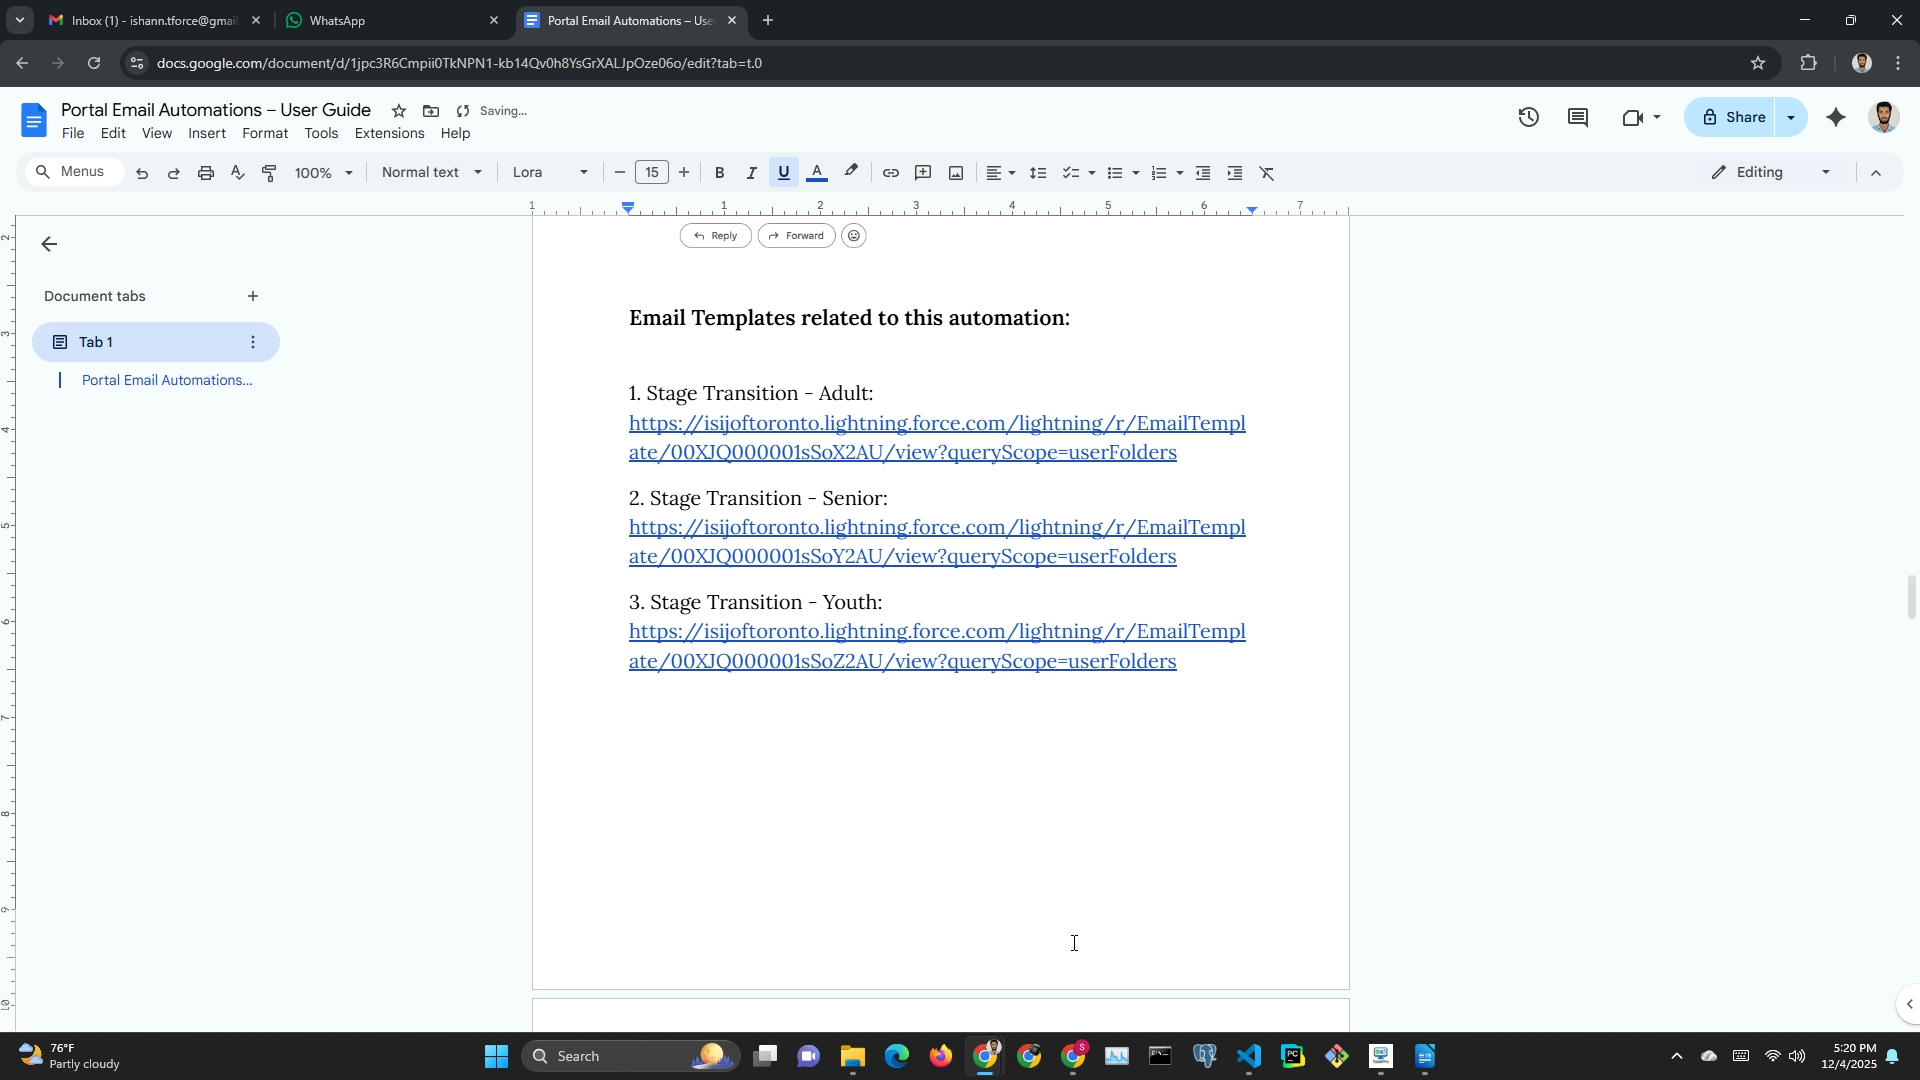
Task: Open the Insert menu
Action: click(207, 134)
